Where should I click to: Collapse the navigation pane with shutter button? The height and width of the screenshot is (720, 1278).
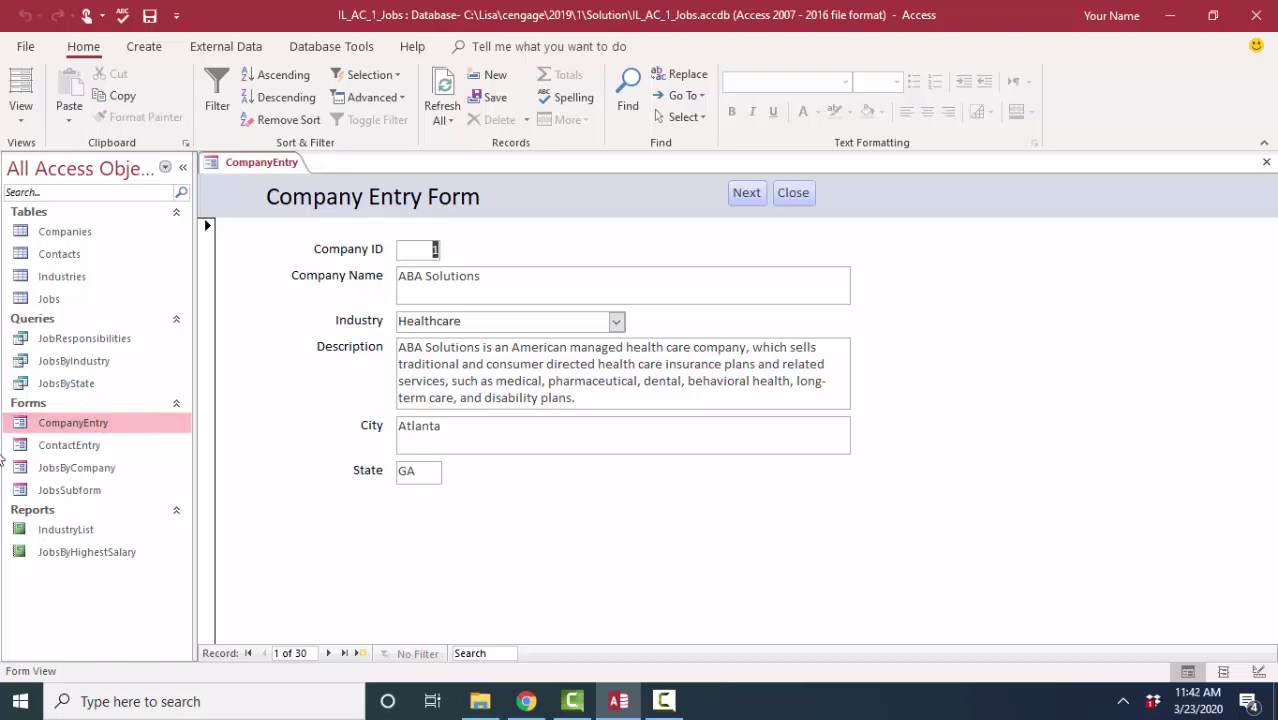pos(183,168)
